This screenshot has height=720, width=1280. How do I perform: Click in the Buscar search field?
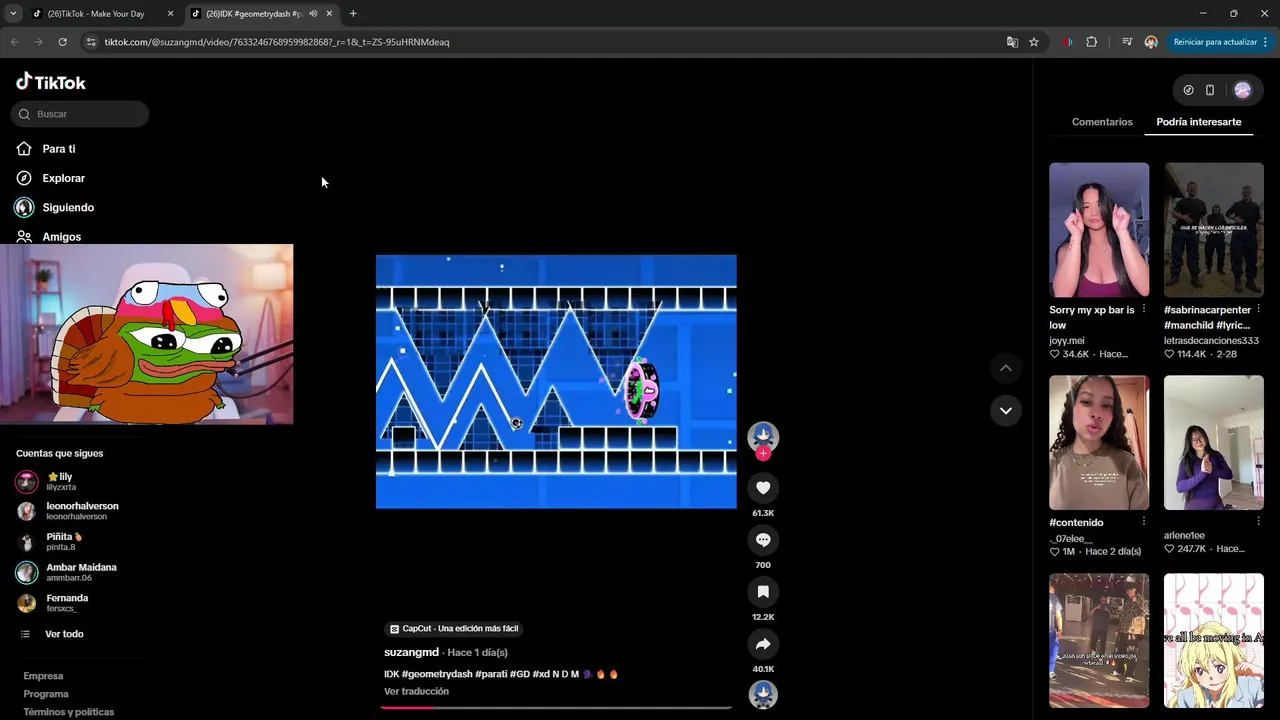pyautogui.click(x=80, y=114)
